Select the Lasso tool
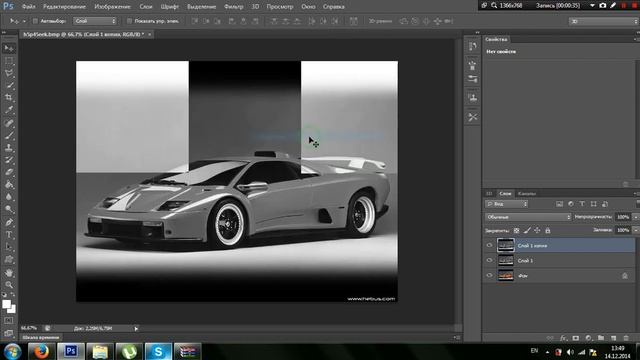The image size is (640, 360). point(9,73)
